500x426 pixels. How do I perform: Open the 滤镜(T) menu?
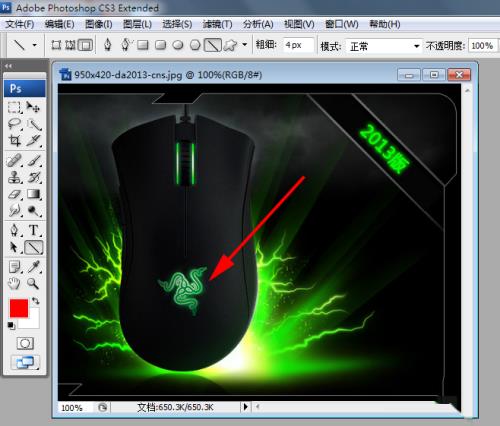tap(217, 24)
